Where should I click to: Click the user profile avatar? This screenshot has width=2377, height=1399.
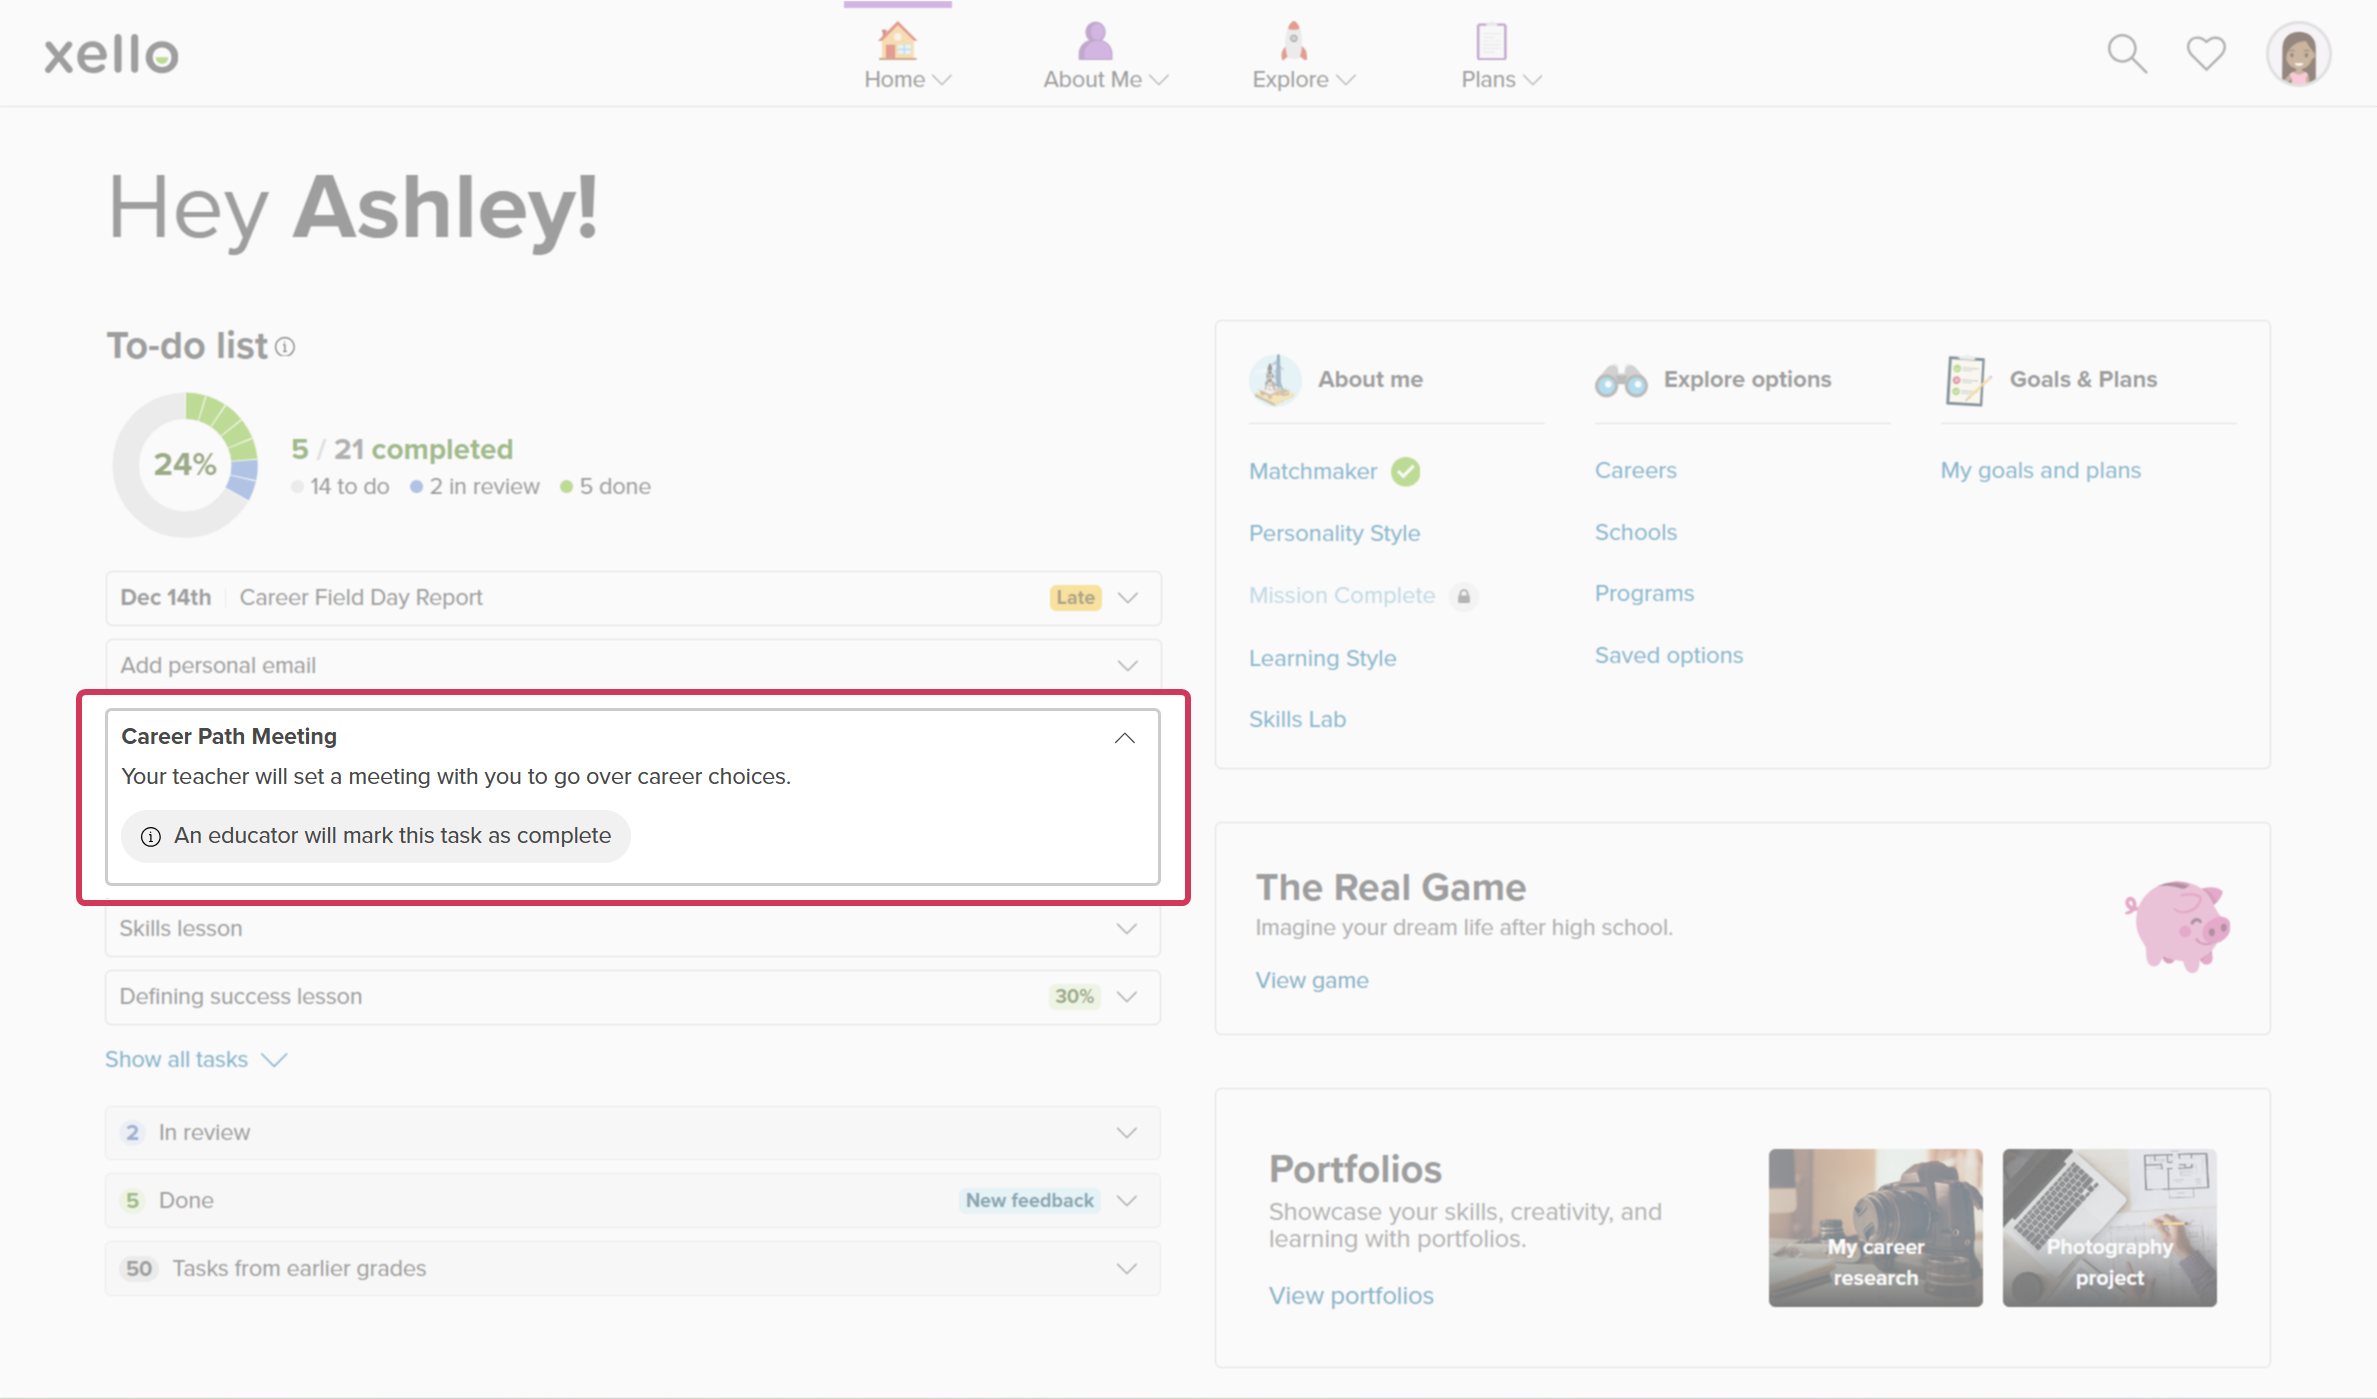tap(2298, 55)
